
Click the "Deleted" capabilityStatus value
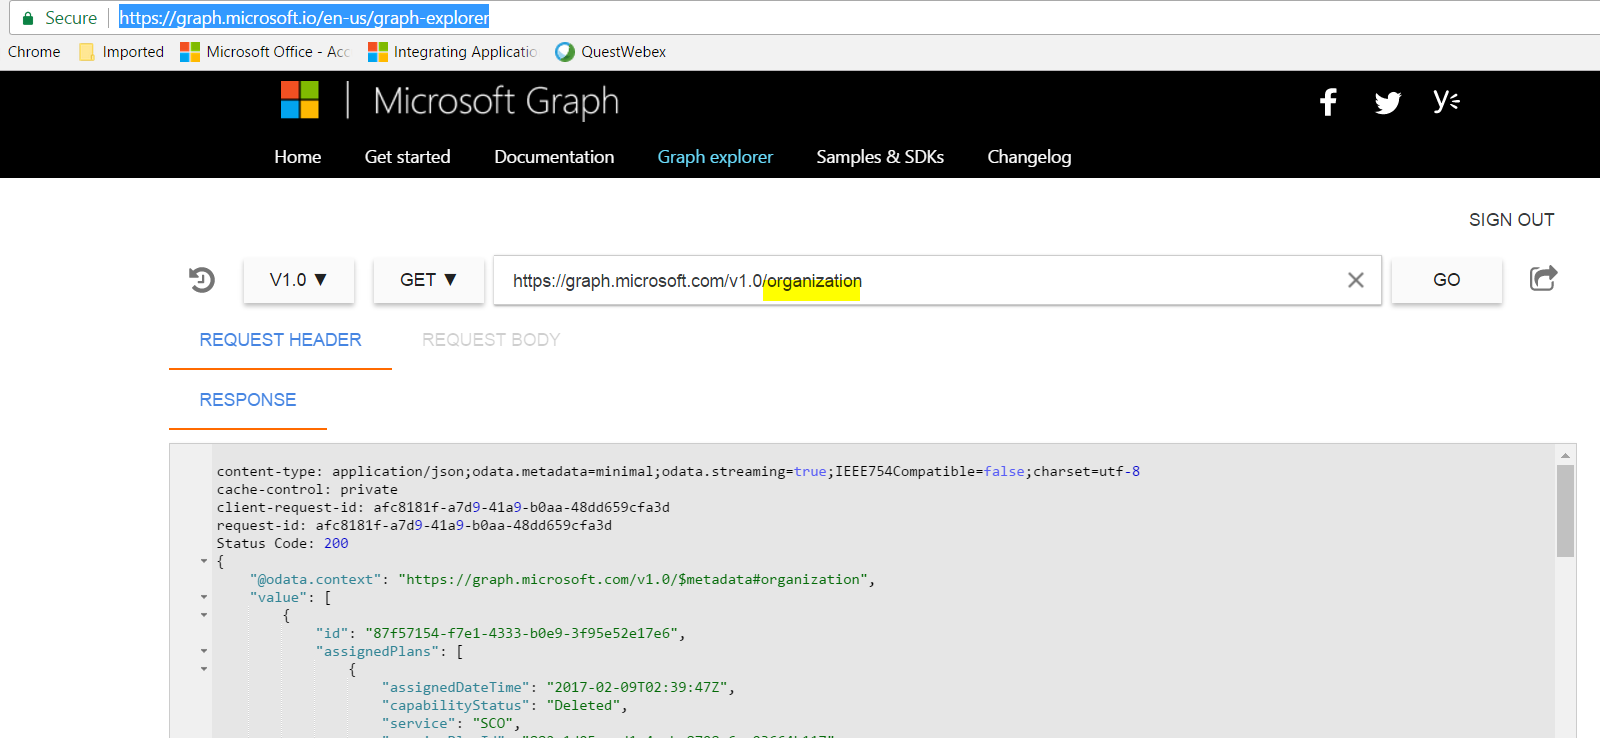(x=584, y=706)
